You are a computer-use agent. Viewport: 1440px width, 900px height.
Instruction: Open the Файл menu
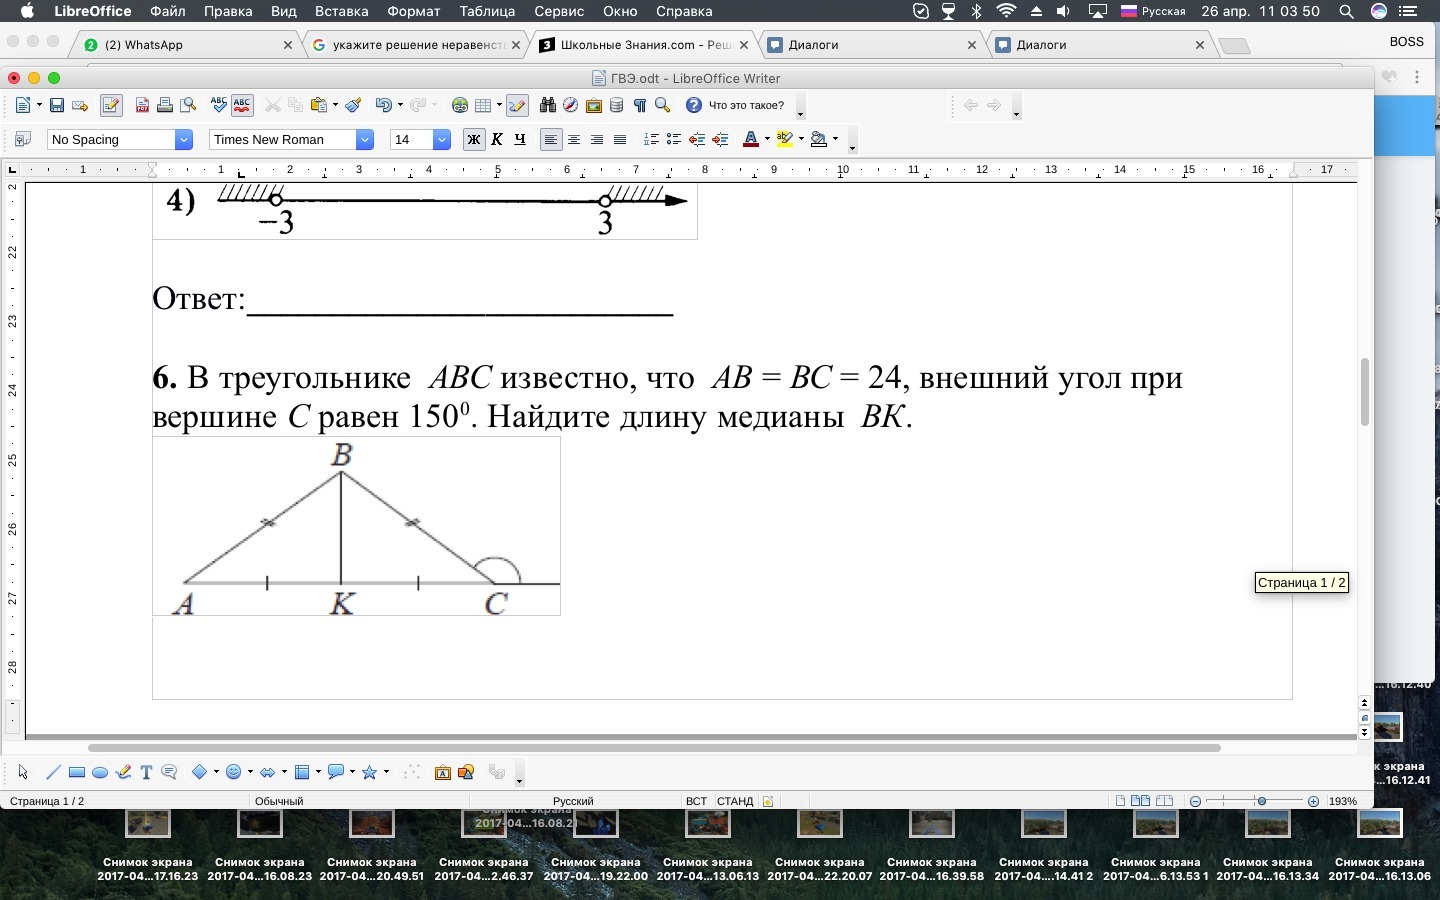click(x=168, y=11)
